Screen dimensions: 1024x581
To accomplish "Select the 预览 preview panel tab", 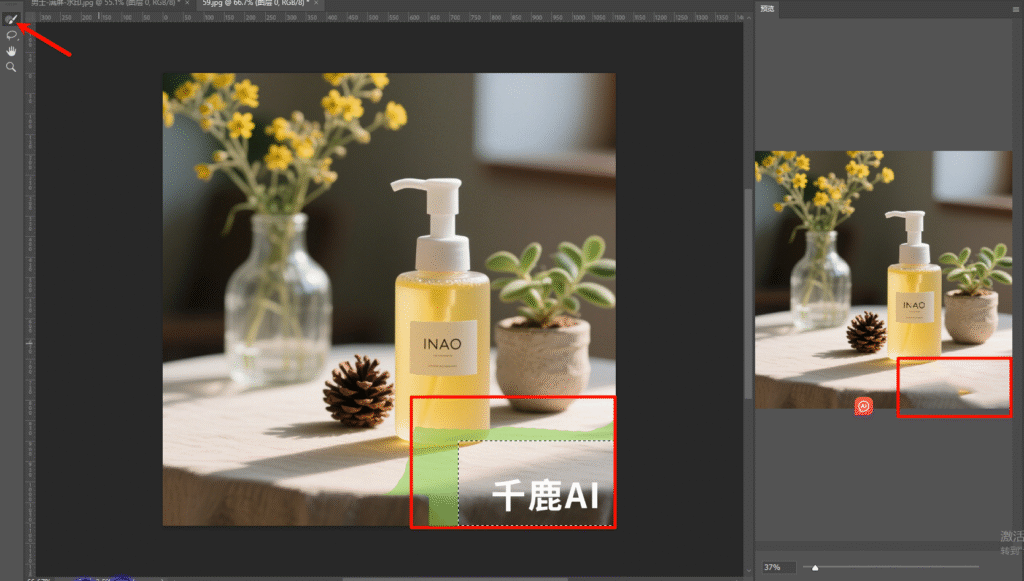I will point(767,9).
